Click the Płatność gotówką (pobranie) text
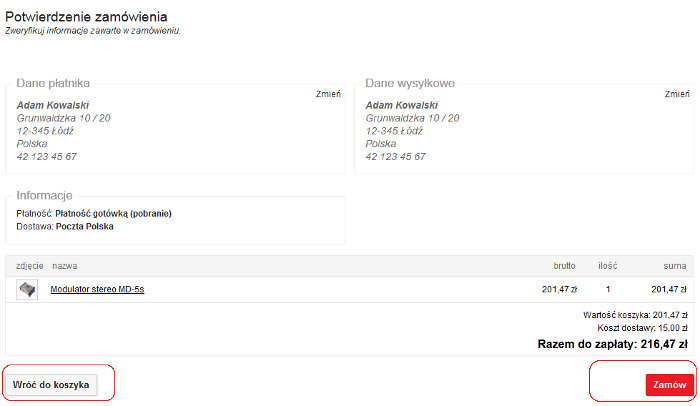Image resolution: width=700 pixels, height=406 pixels. point(113,213)
